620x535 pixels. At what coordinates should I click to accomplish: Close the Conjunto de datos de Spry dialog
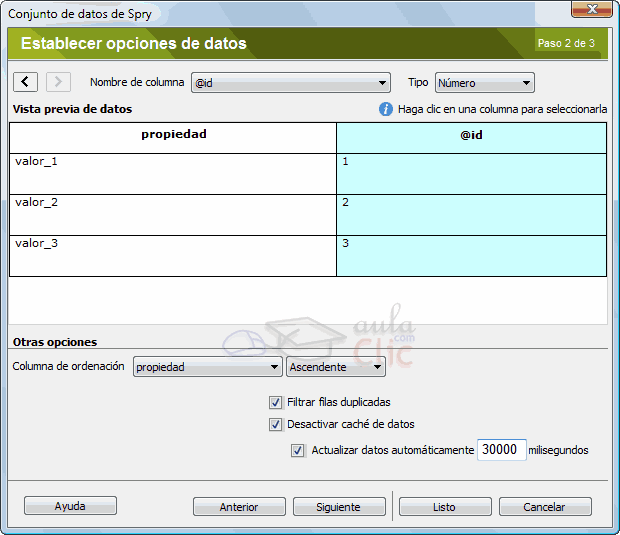tap(592, 10)
